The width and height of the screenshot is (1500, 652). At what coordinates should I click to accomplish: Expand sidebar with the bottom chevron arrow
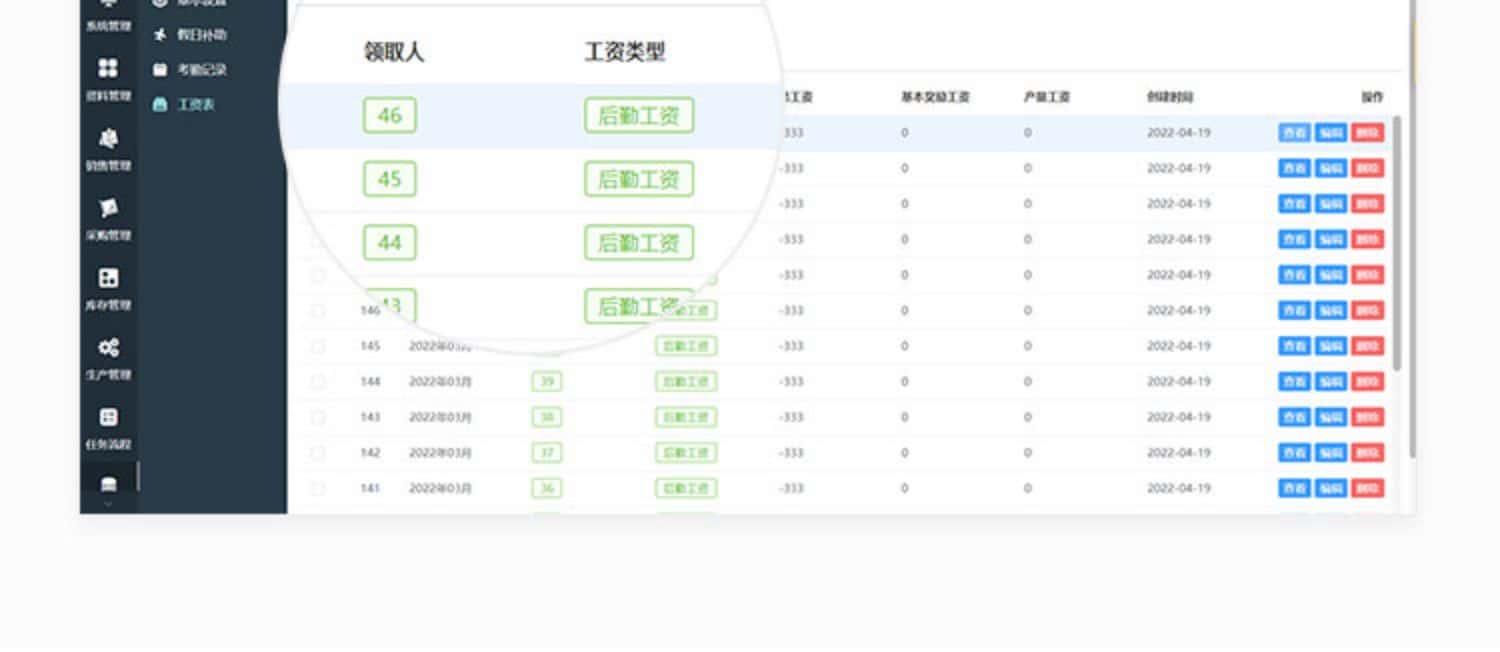108,505
